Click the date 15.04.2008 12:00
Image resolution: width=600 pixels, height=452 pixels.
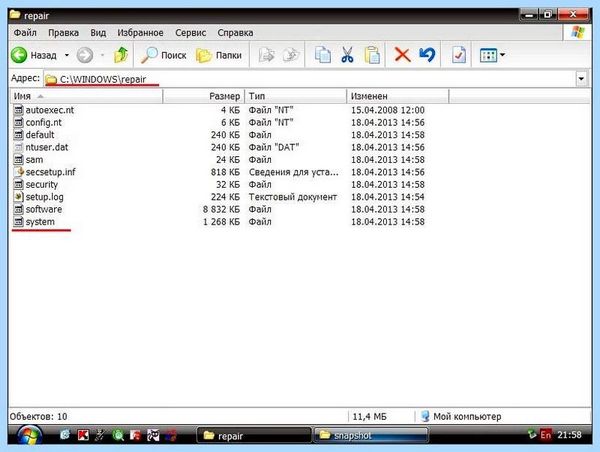(388, 110)
